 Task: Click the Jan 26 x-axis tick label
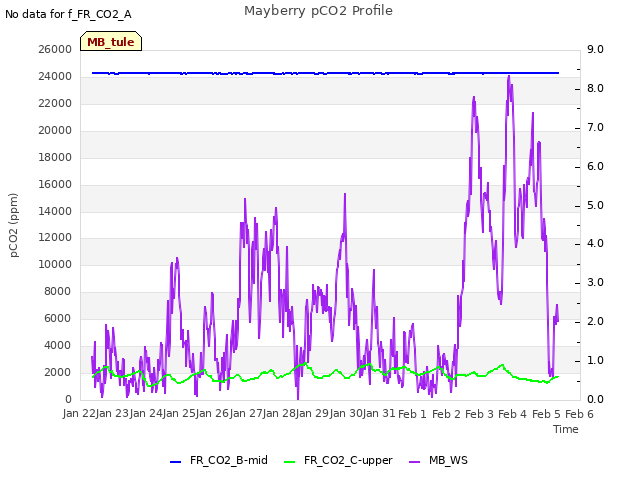click(x=212, y=413)
